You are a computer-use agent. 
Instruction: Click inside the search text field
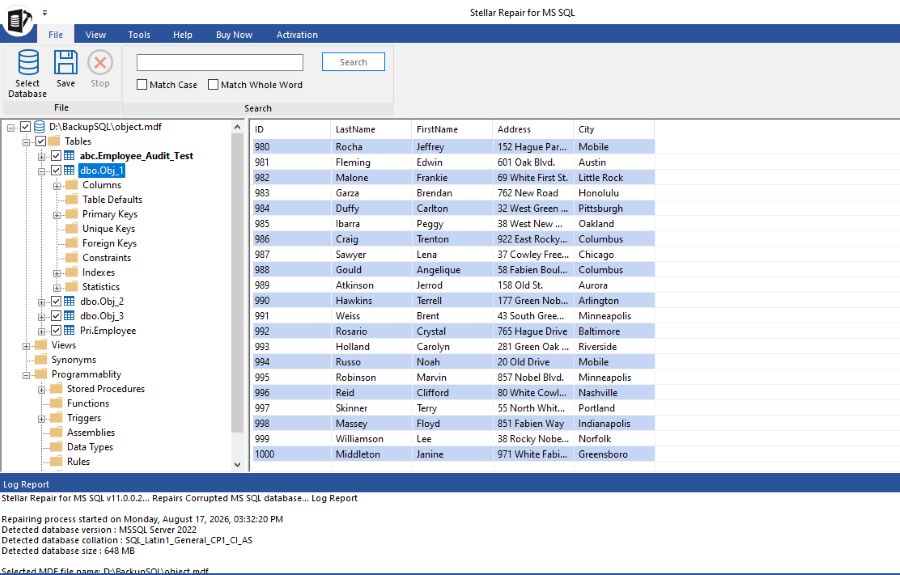220,62
